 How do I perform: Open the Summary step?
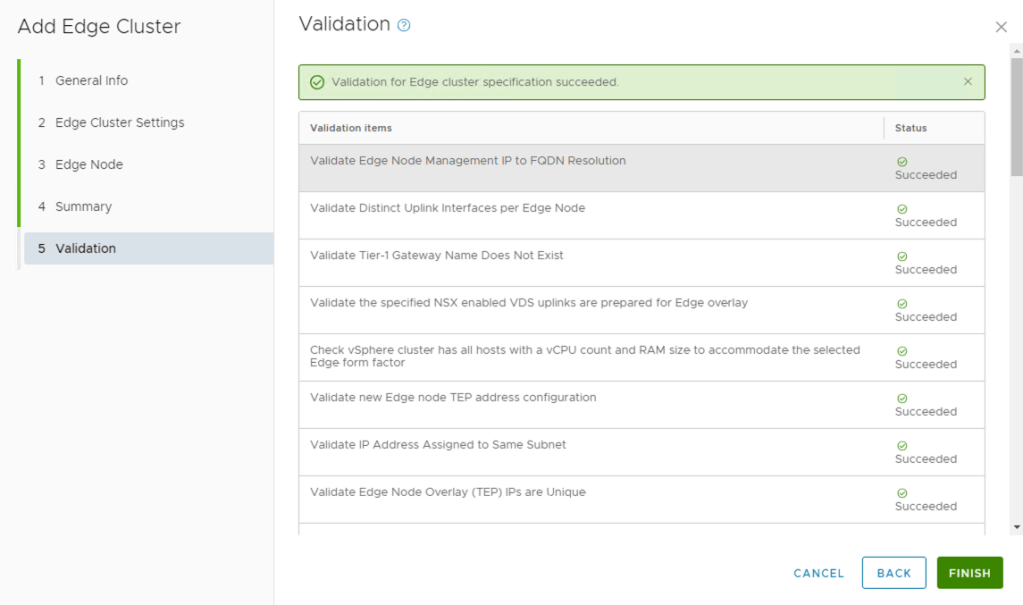[83, 206]
